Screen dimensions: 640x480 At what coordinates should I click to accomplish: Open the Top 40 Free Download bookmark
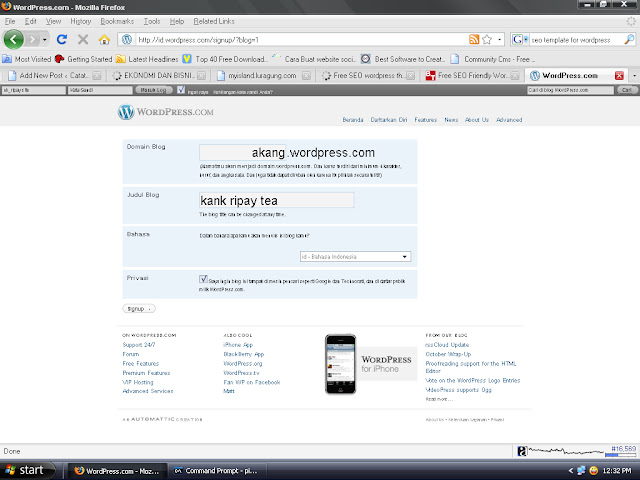[225, 59]
